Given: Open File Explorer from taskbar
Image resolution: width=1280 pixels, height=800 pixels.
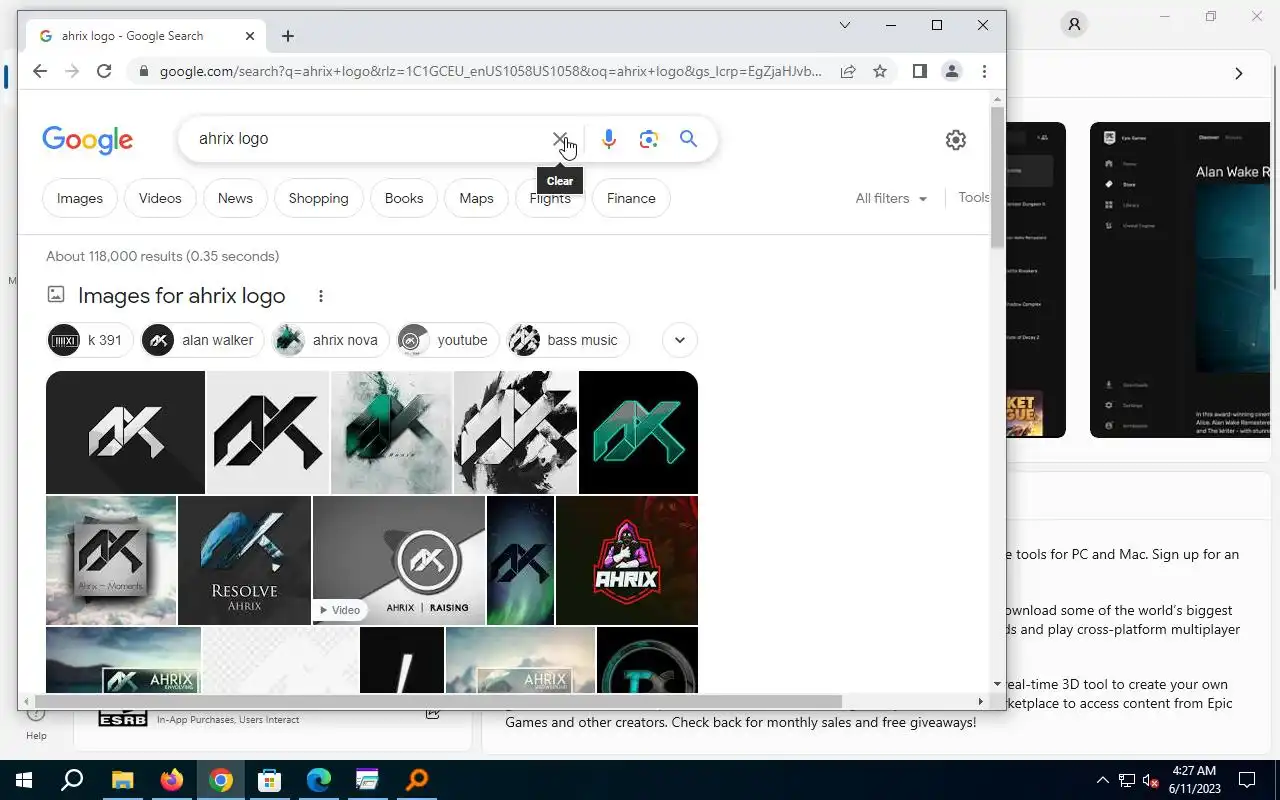Looking at the screenshot, I should 122,780.
